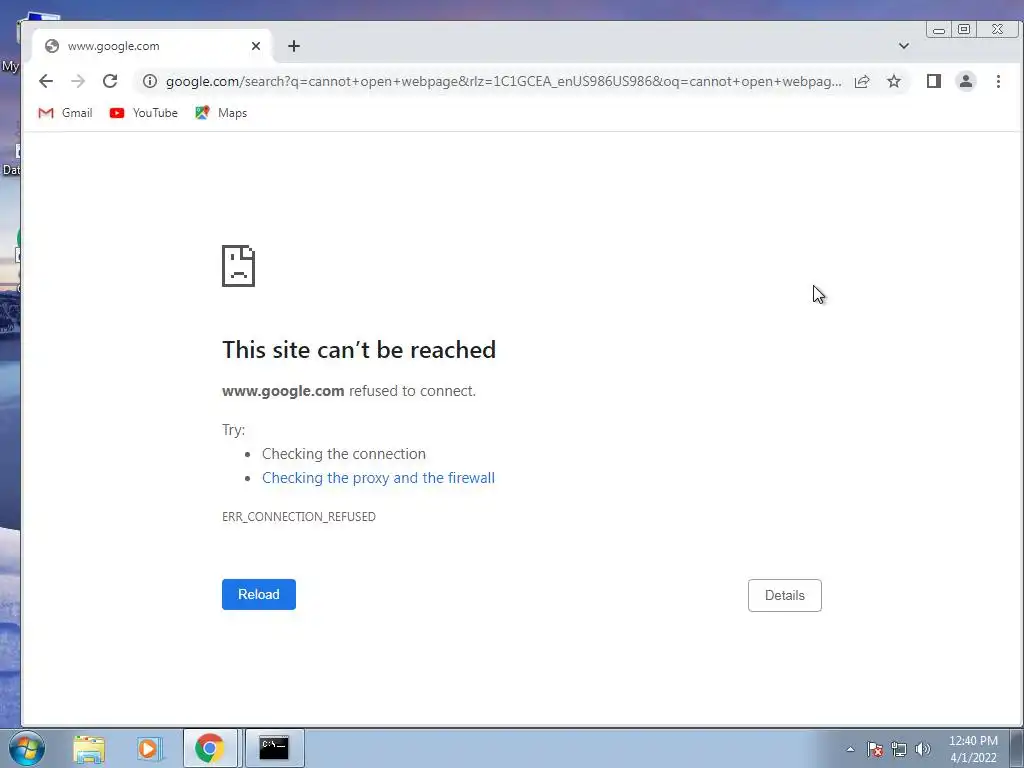Click the address bar URL field
This screenshot has width=1024, height=768.
click(504, 81)
